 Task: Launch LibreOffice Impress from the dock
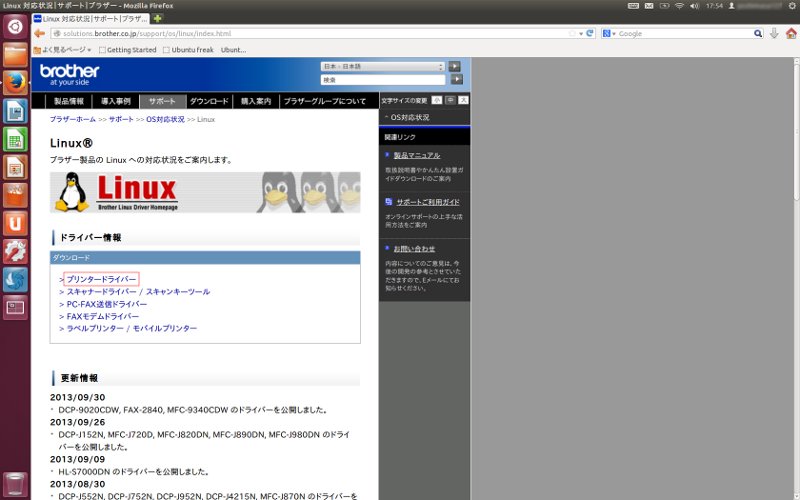[x=15, y=167]
